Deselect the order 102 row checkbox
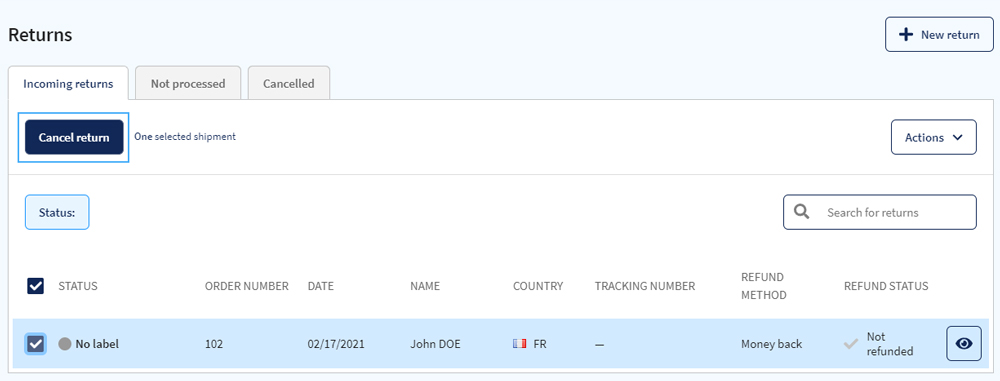This screenshot has height=381, width=1000. (36, 344)
